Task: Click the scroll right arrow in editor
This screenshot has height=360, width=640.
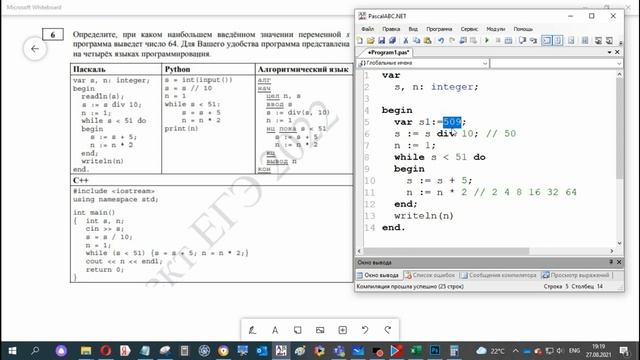Action: [612, 251]
